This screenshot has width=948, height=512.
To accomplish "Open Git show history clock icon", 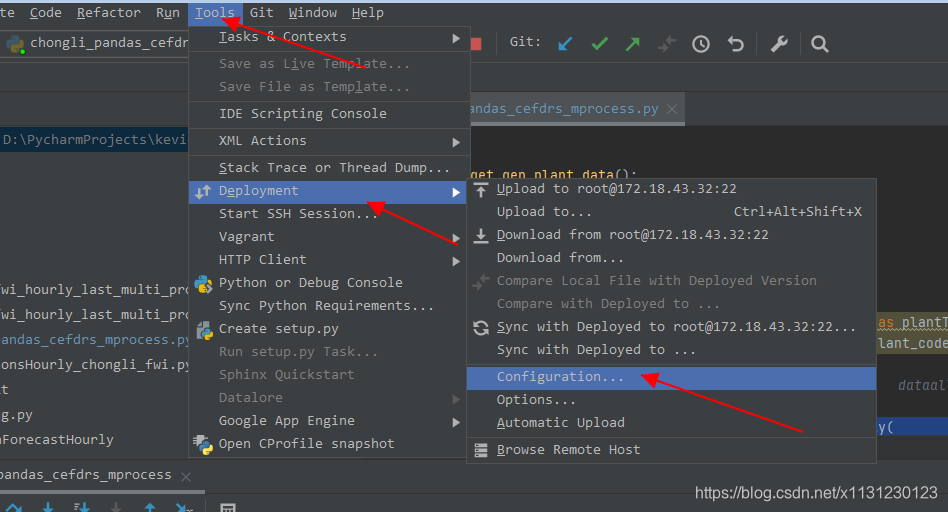I will coord(701,44).
